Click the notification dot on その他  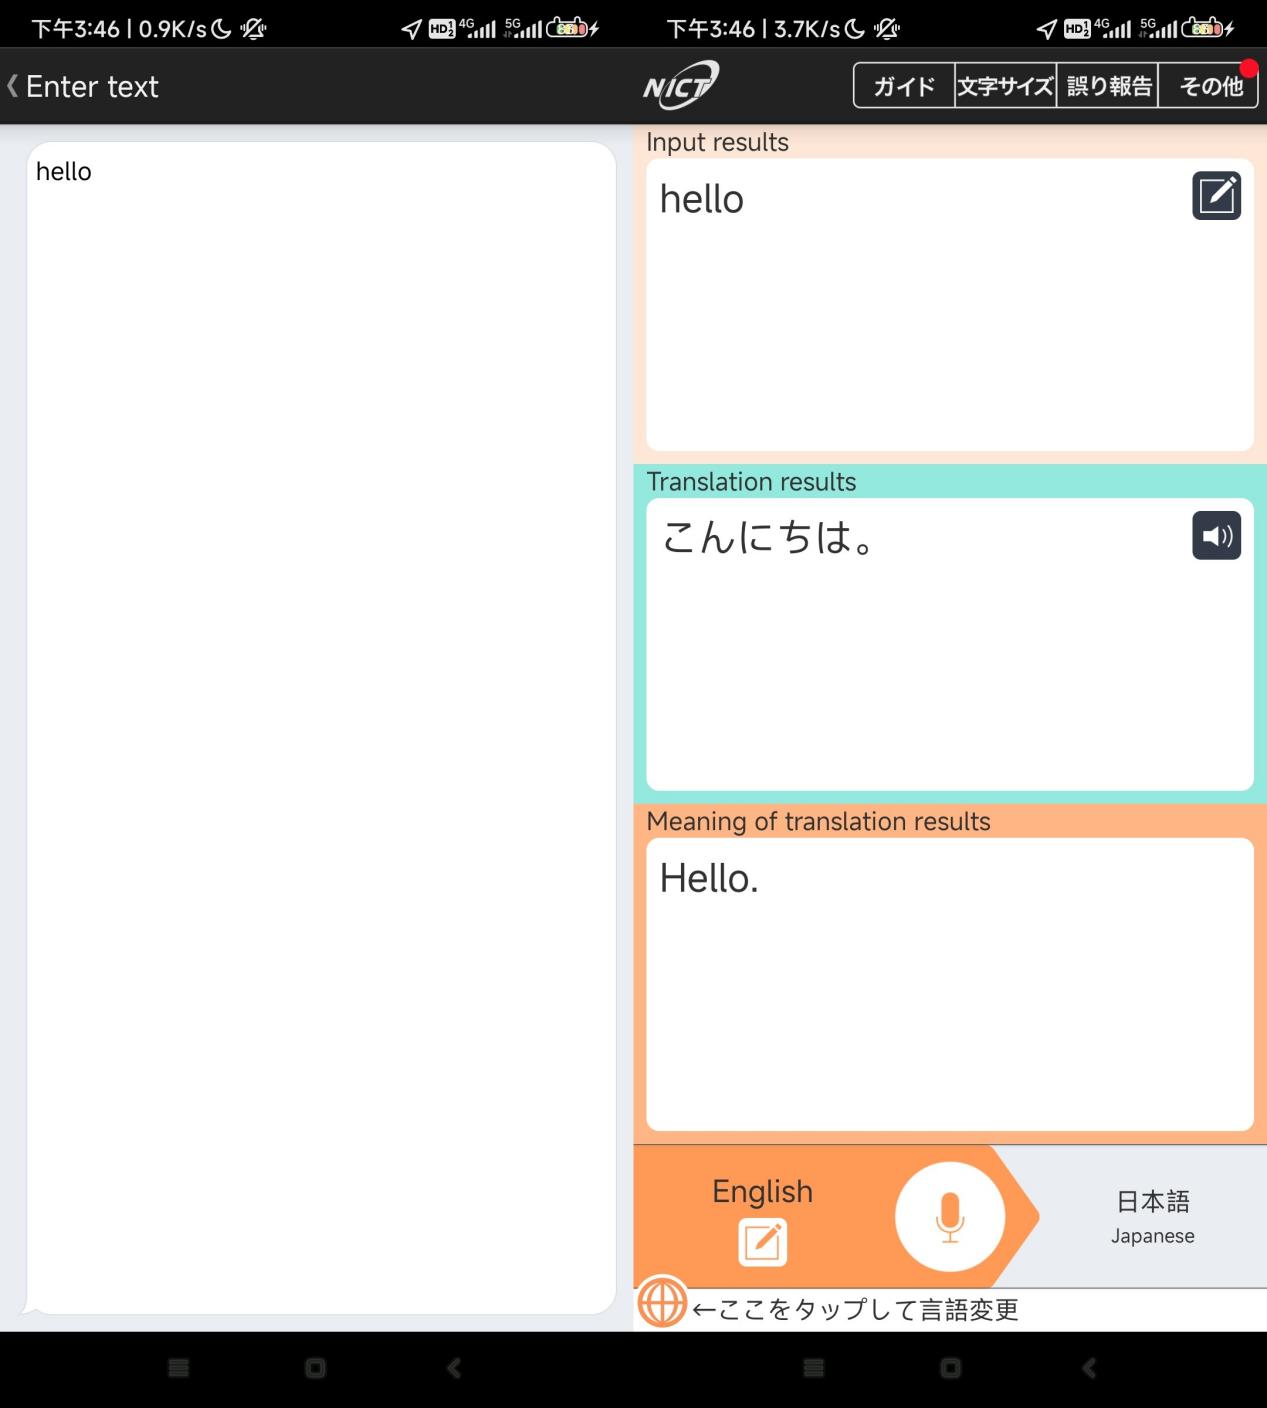pos(1248,66)
